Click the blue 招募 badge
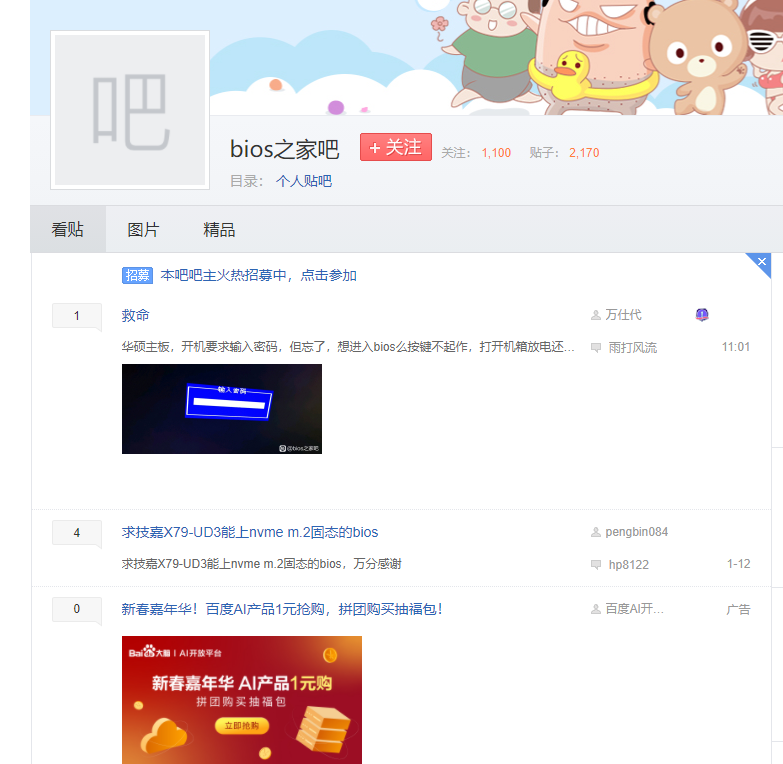783x764 pixels. pyautogui.click(x=137, y=275)
